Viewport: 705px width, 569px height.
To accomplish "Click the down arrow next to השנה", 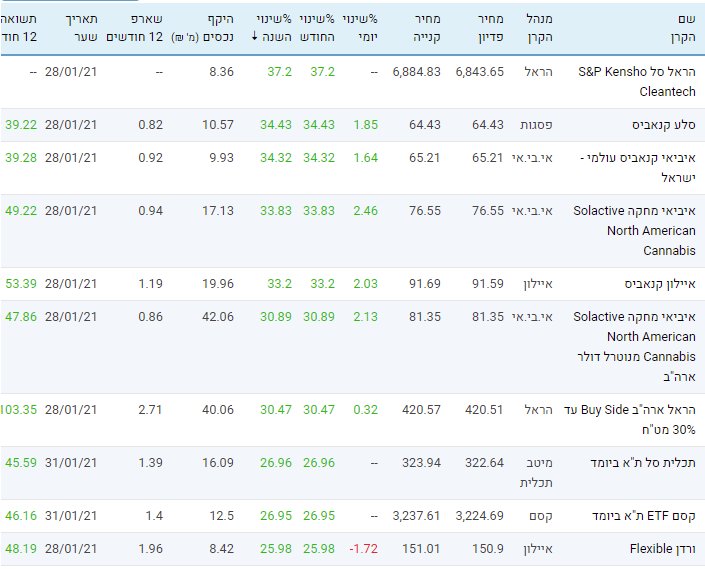I will [254, 36].
